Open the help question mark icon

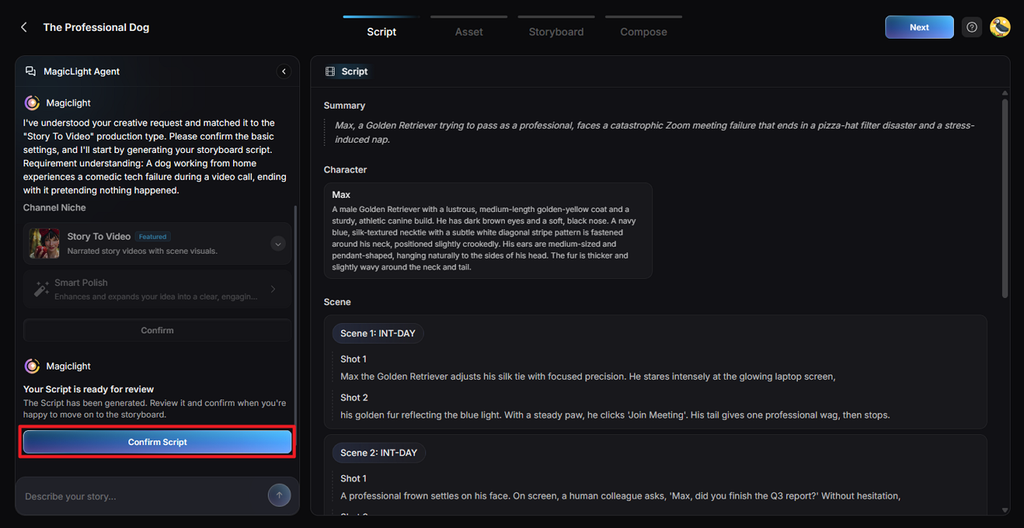[x=972, y=27]
